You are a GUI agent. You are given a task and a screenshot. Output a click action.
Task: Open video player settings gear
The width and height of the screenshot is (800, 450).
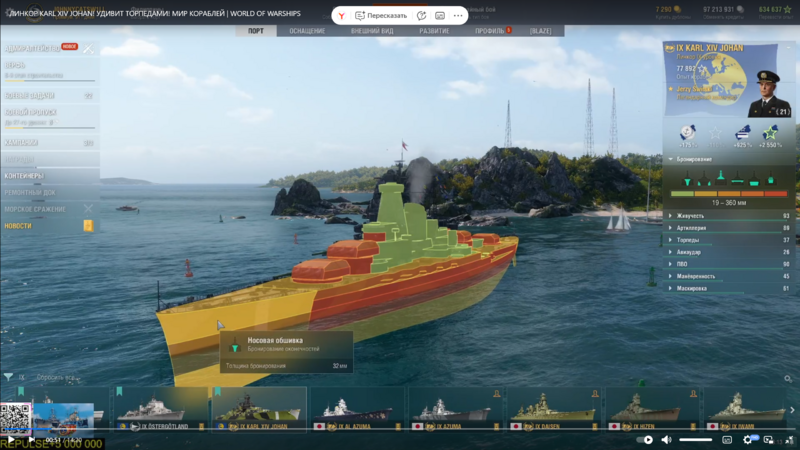point(747,440)
